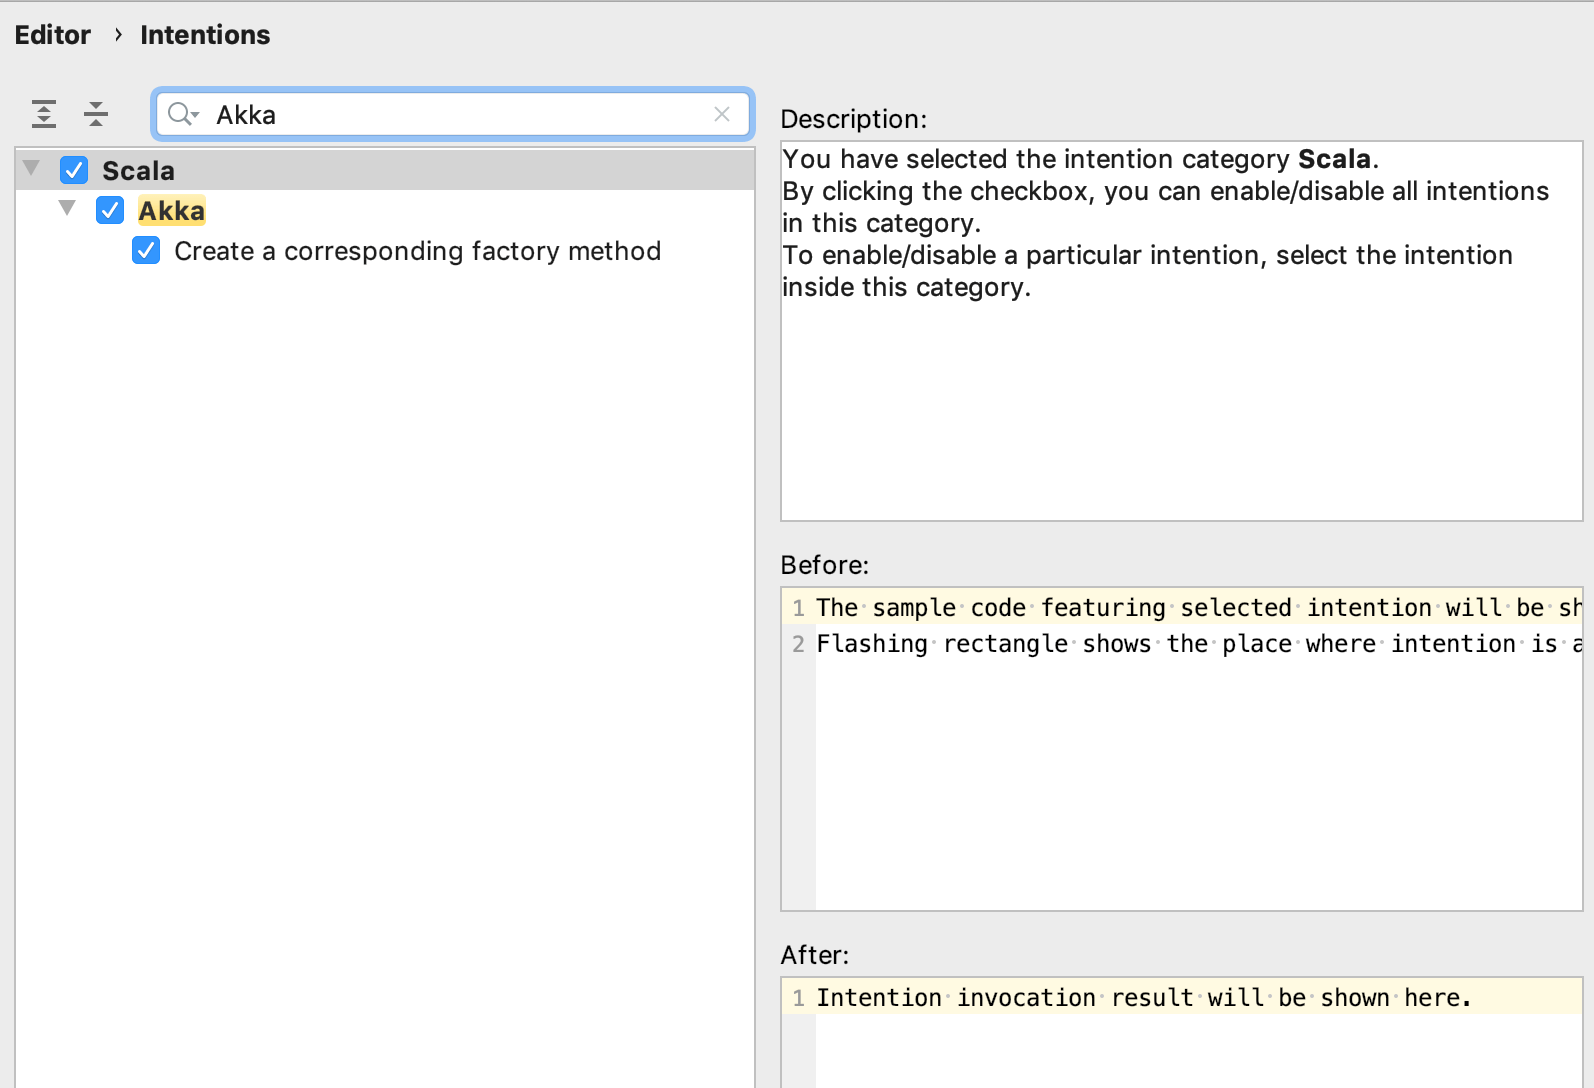Clear the Akka search text
1594x1088 pixels.
pyautogui.click(x=722, y=115)
